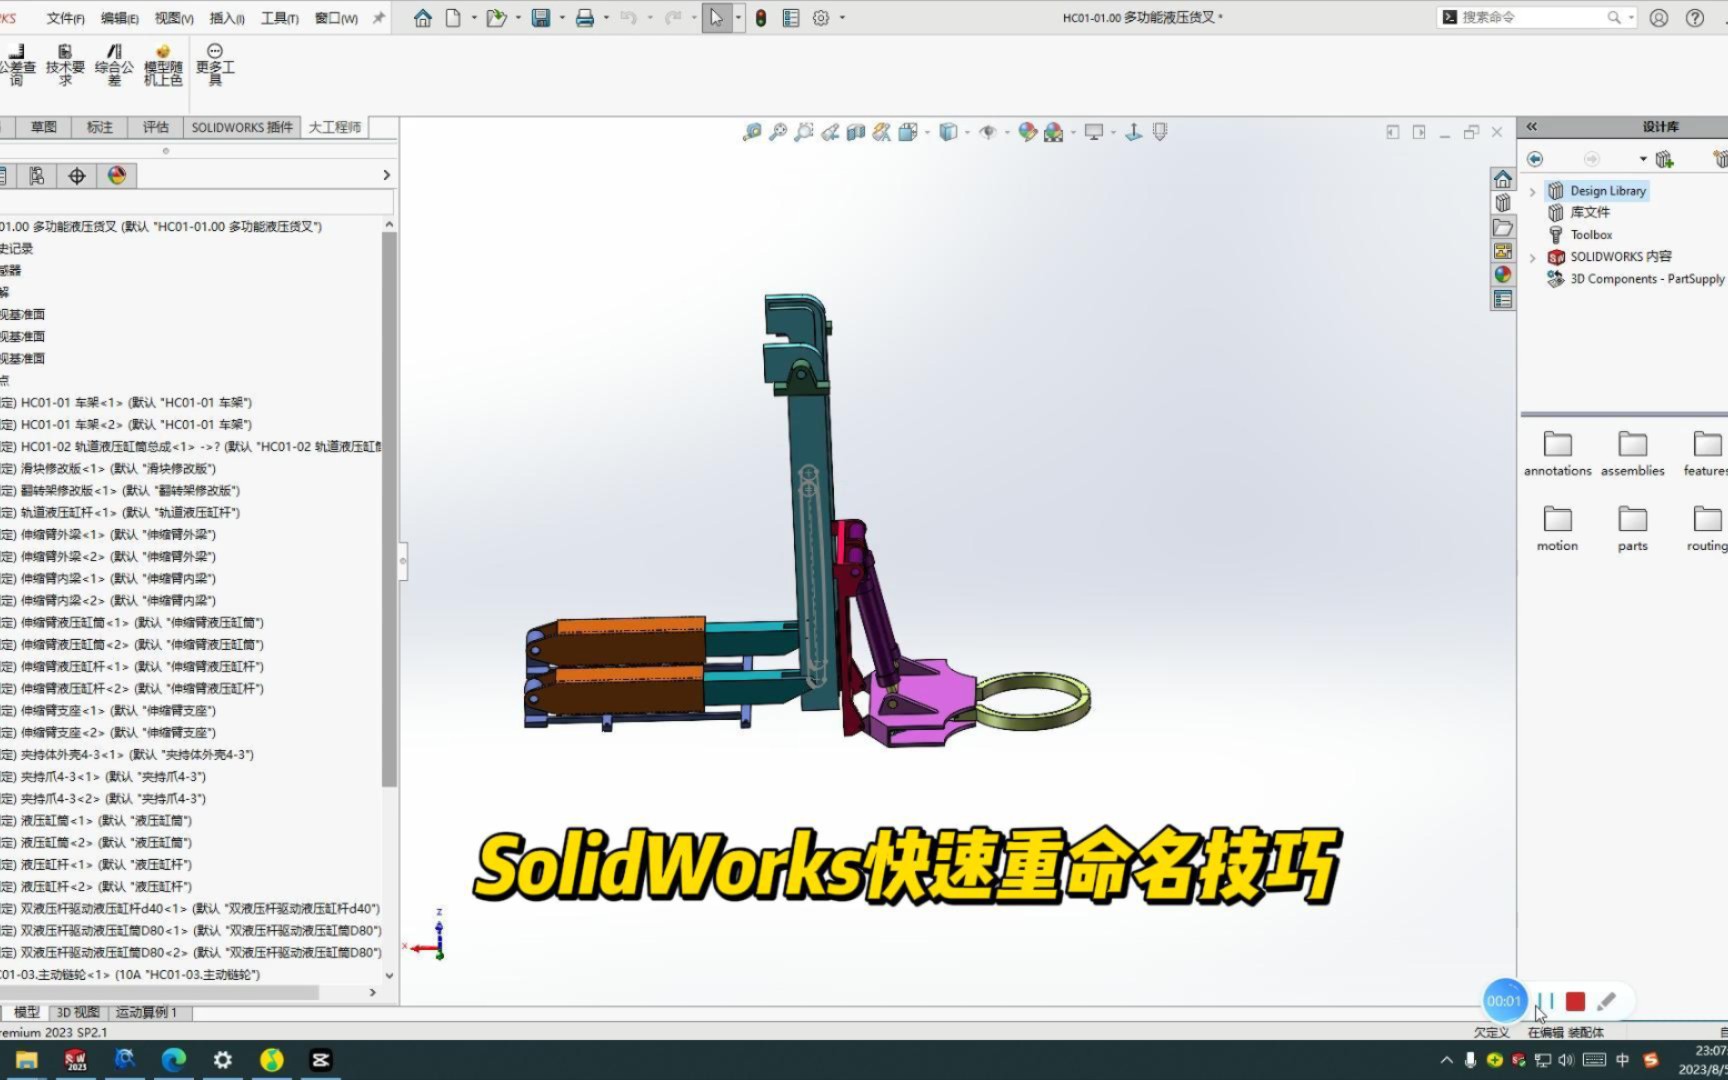
Task: Open the SOLIDWORKS Resources home tab in task pane
Action: 1502,179
